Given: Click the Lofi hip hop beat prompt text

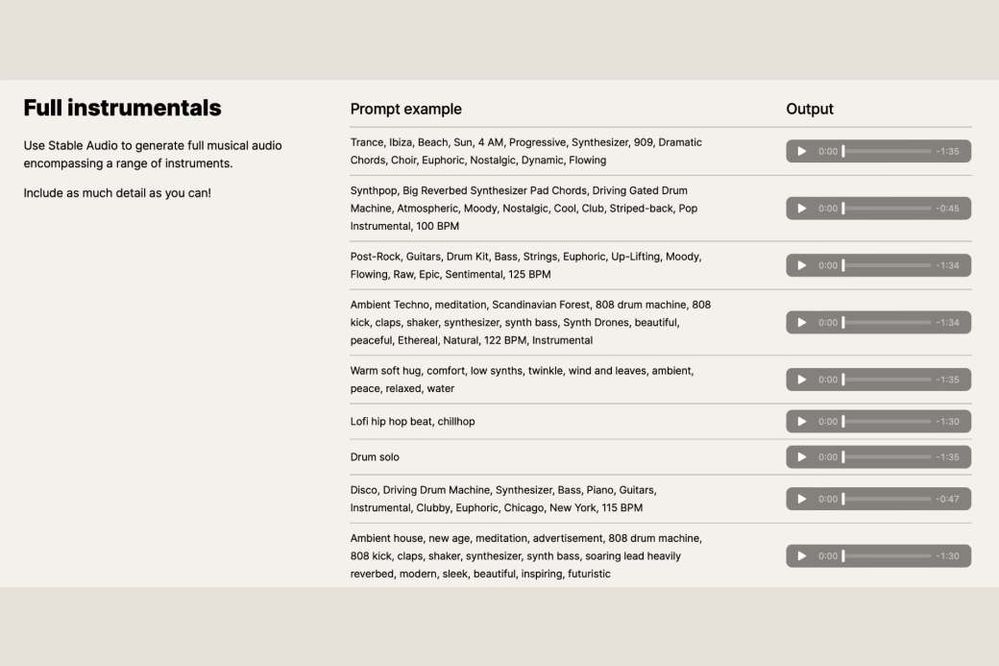Looking at the screenshot, I should pyautogui.click(x=412, y=421).
